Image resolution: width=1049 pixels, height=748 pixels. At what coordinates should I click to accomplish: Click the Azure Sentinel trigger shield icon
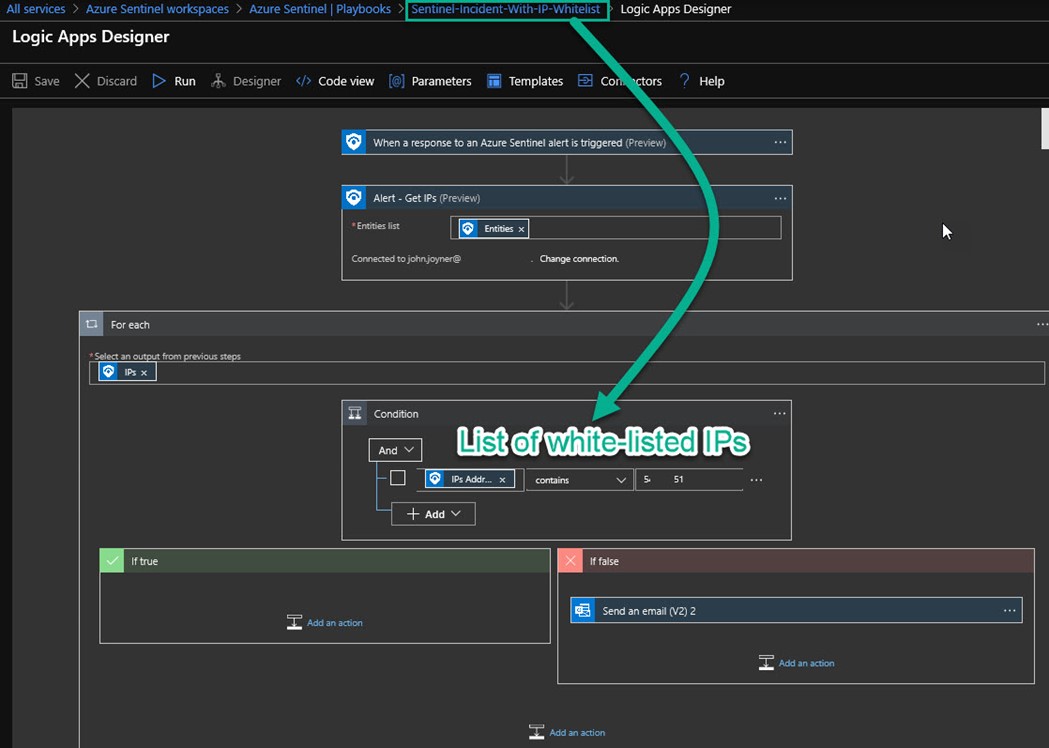354,142
